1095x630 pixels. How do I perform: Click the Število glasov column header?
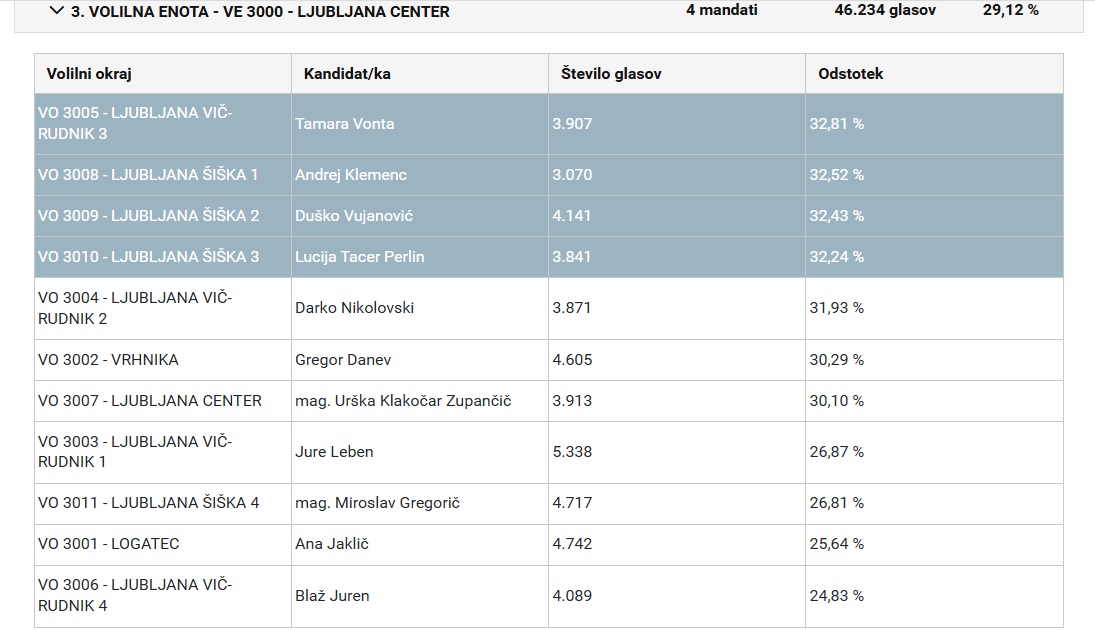(610, 73)
